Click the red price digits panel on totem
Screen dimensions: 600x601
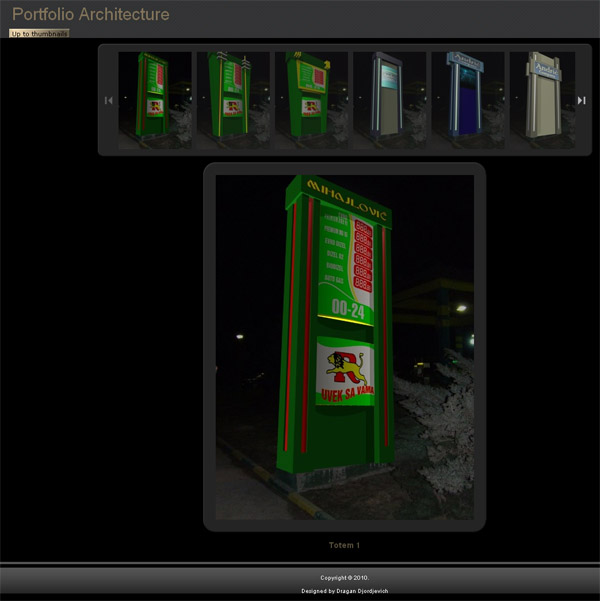click(x=363, y=255)
